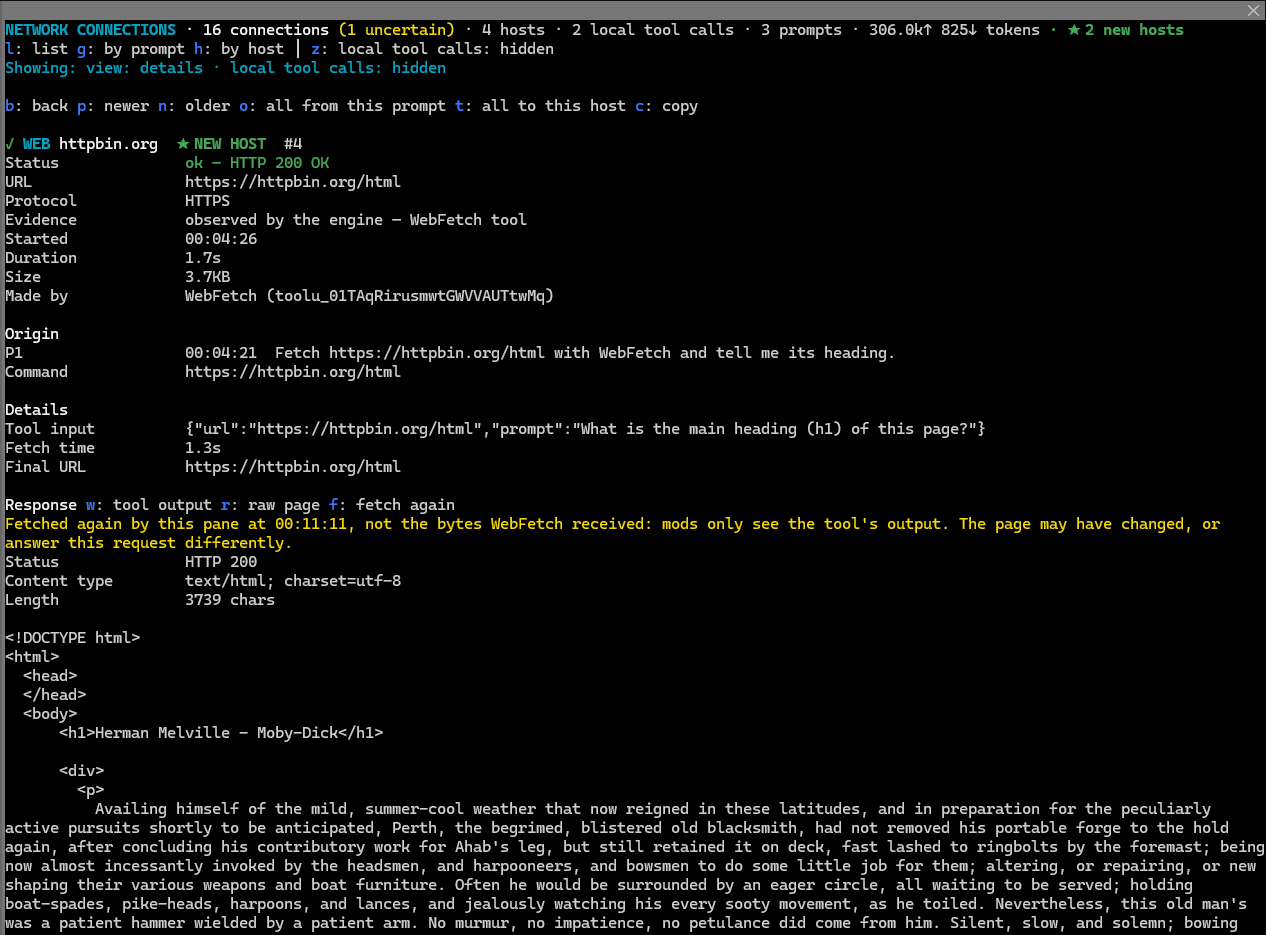This screenshot has width=1266, height=935.
Task: Click the 'l: list' view shortcut
Action: click(x=36, y=48)
